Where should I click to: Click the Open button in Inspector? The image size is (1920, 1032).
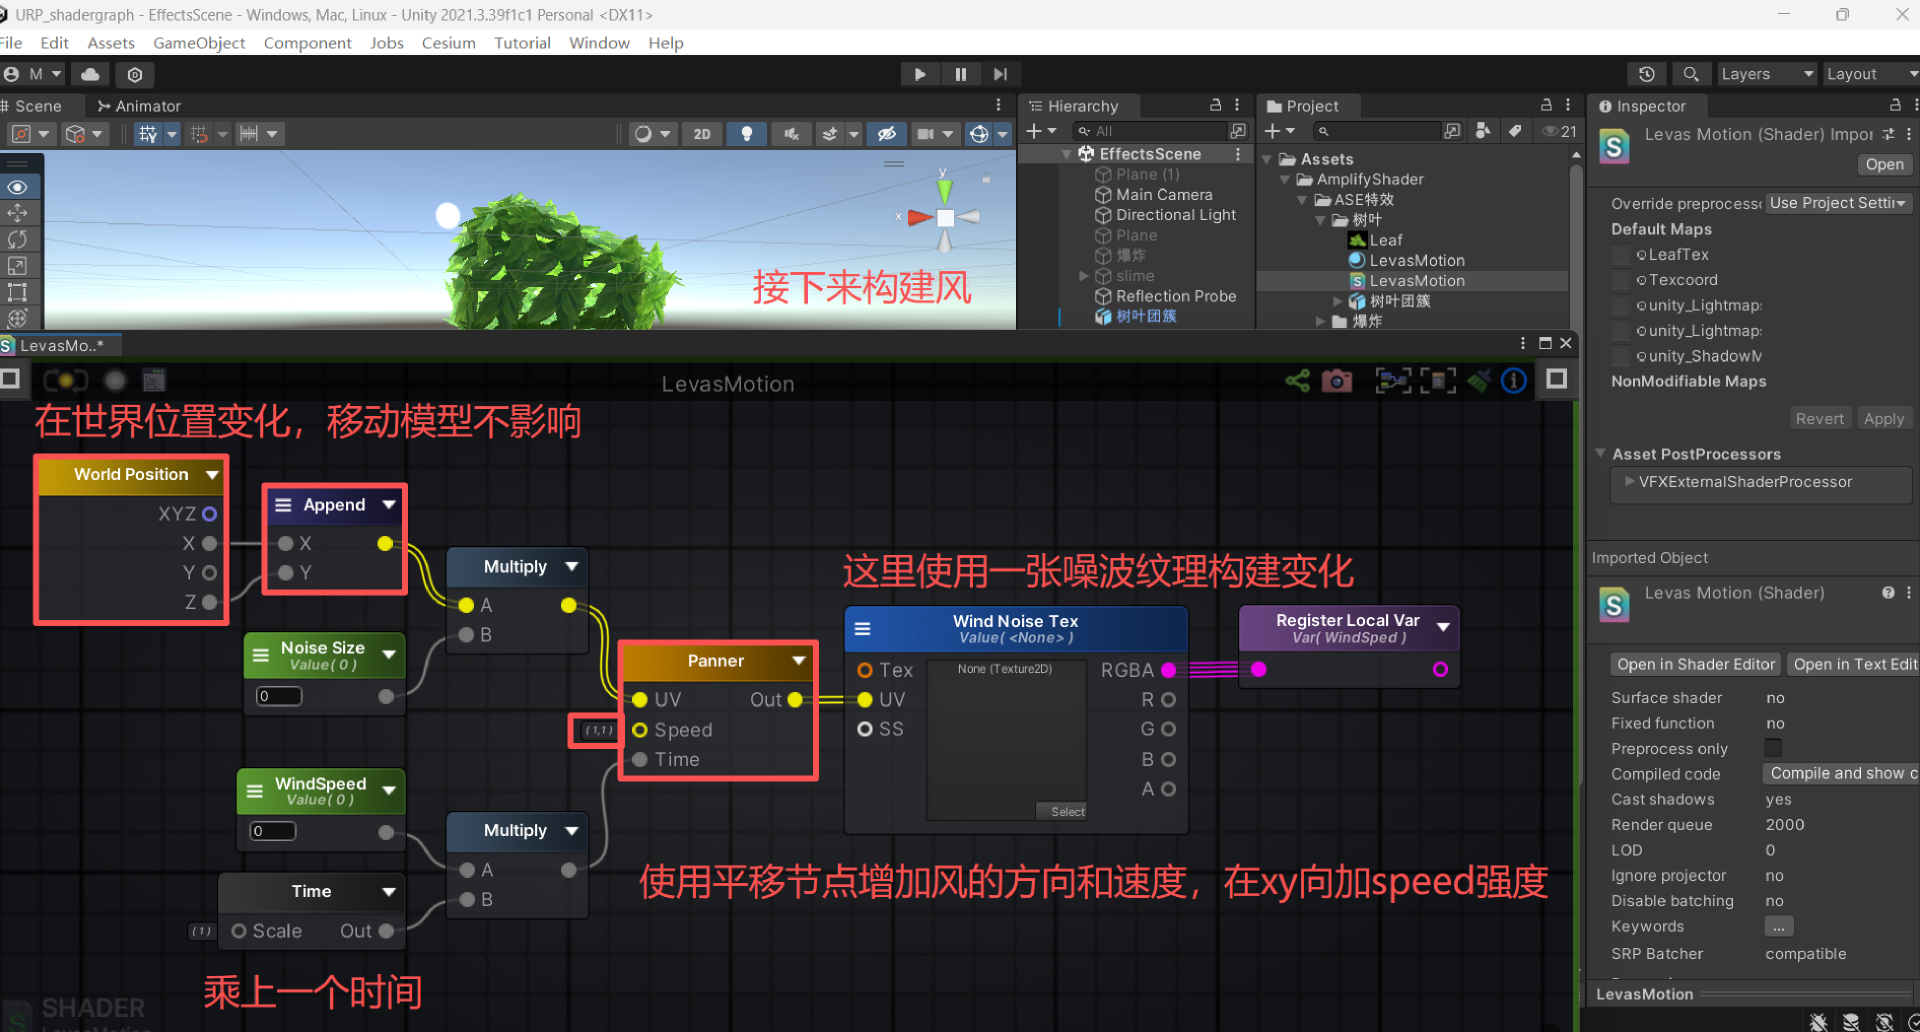[x=1884, y=165]
